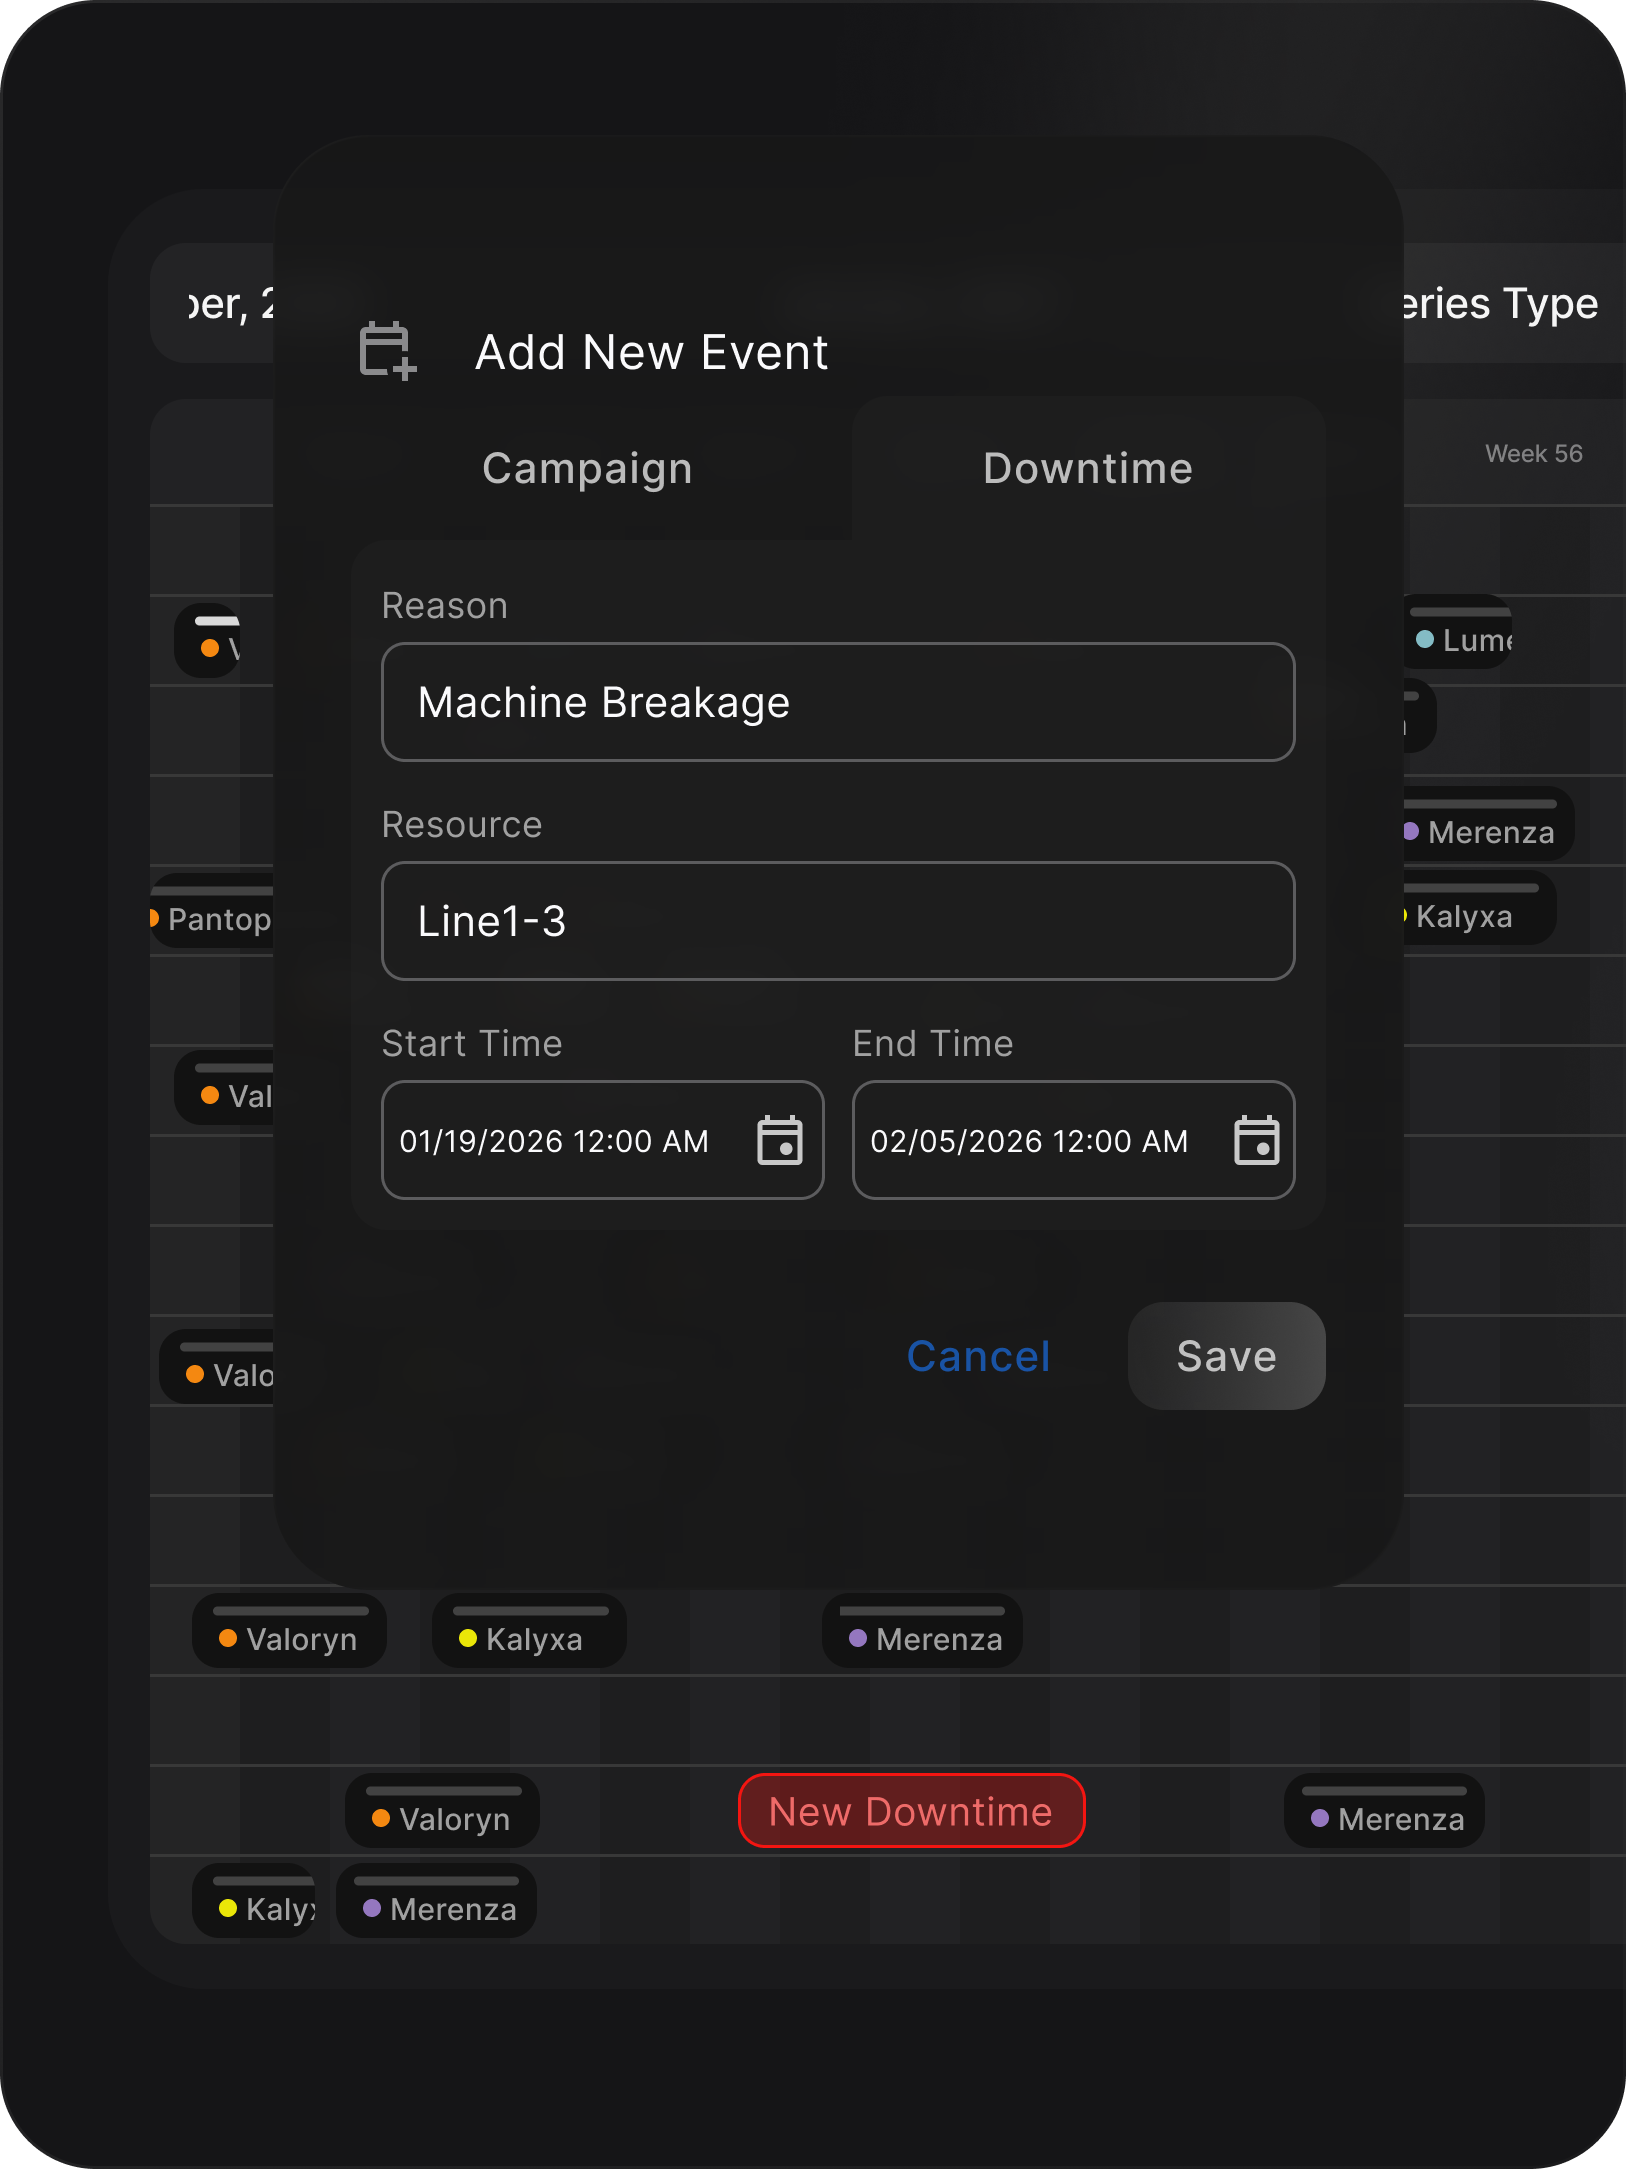Switch to the Campaign tab
This screenshot has width=1626, height=2169.
point(587,468)
